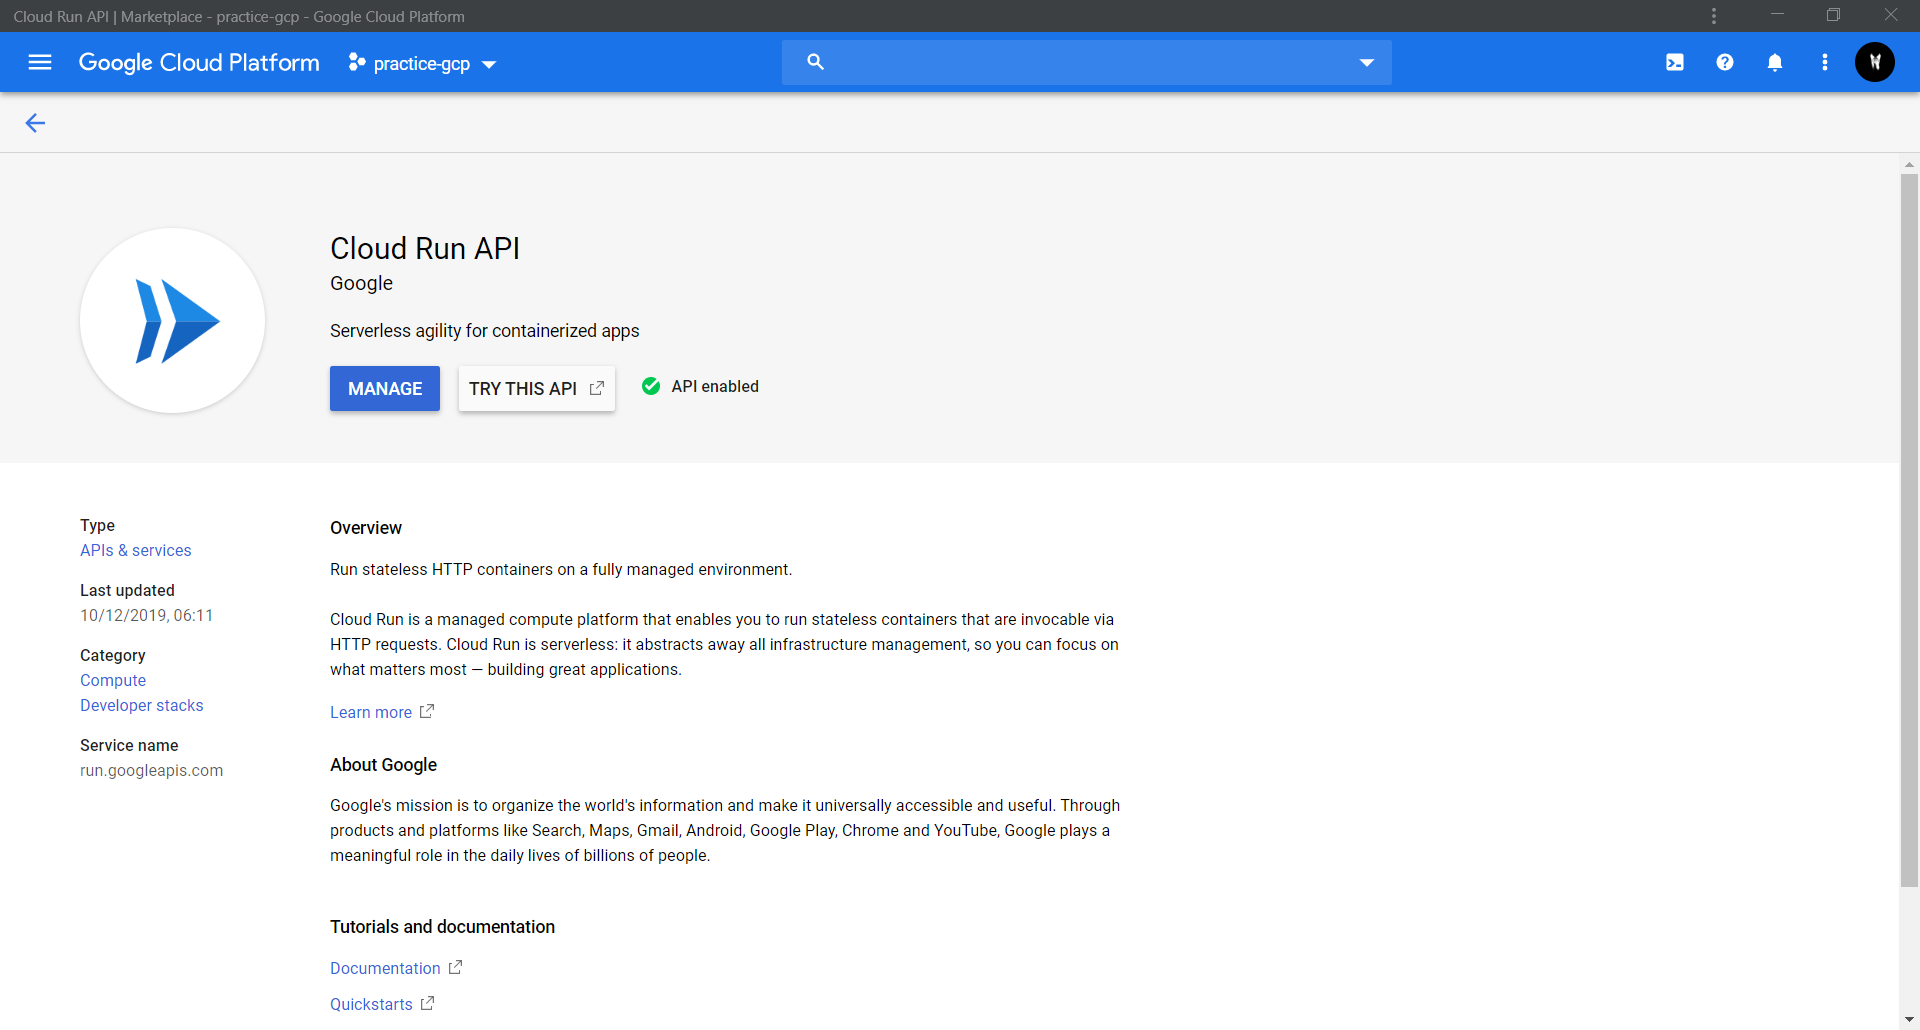Screen dimensions: 1920x1030
Task: Open the practice-gcp project selector
Action: click(422, 63)
